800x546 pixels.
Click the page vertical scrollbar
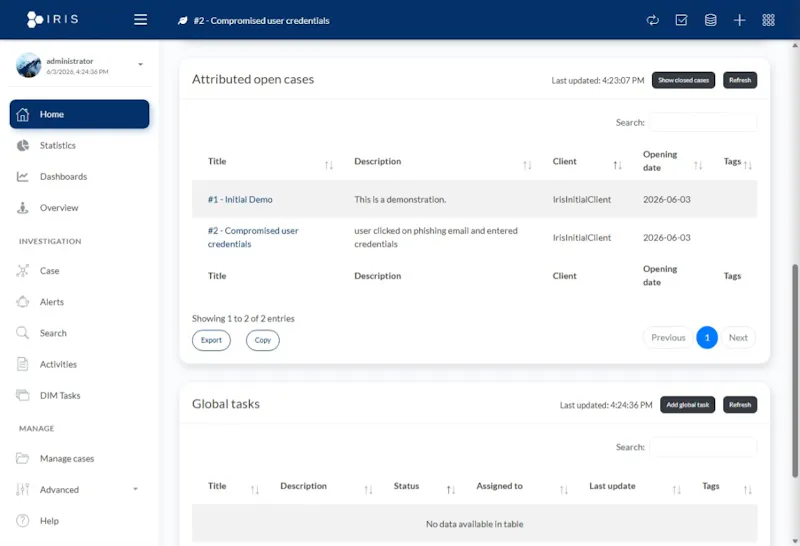(794, 370)
